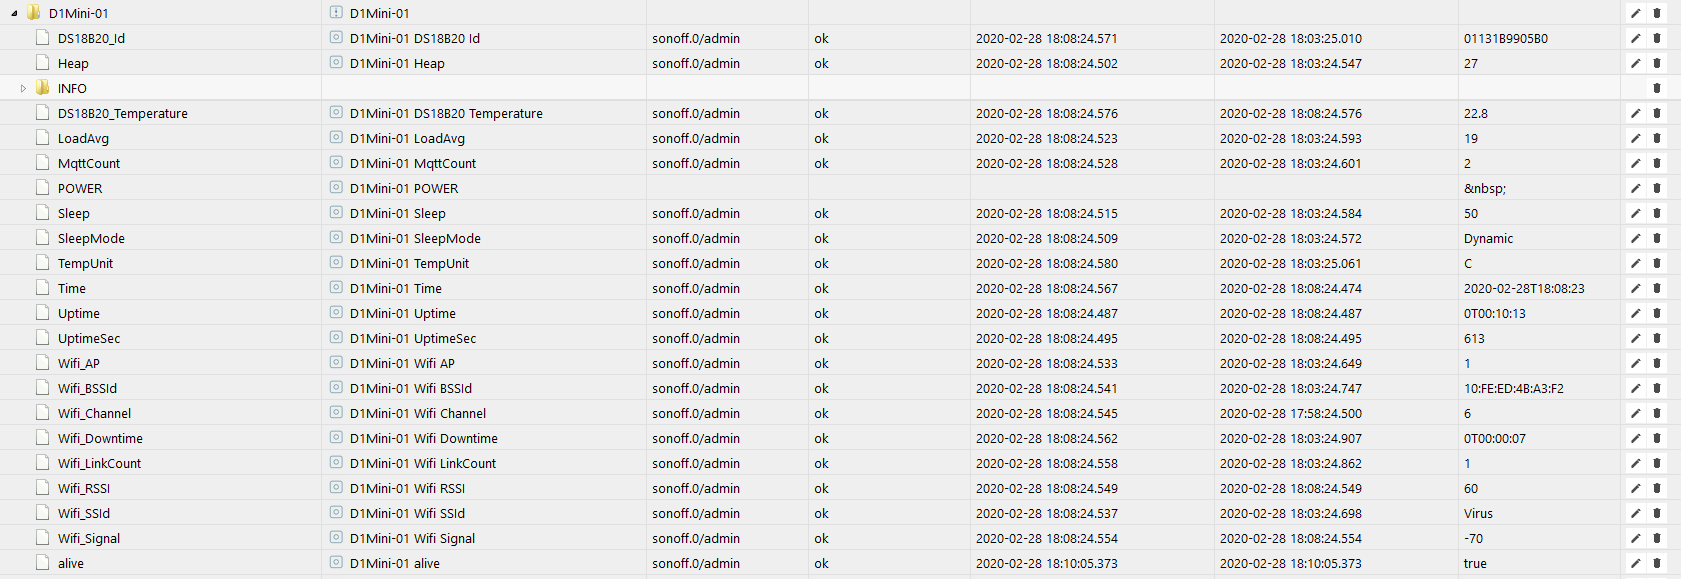Click the file icon beside Uptime
1681x579 pixels.
[42, 313]
